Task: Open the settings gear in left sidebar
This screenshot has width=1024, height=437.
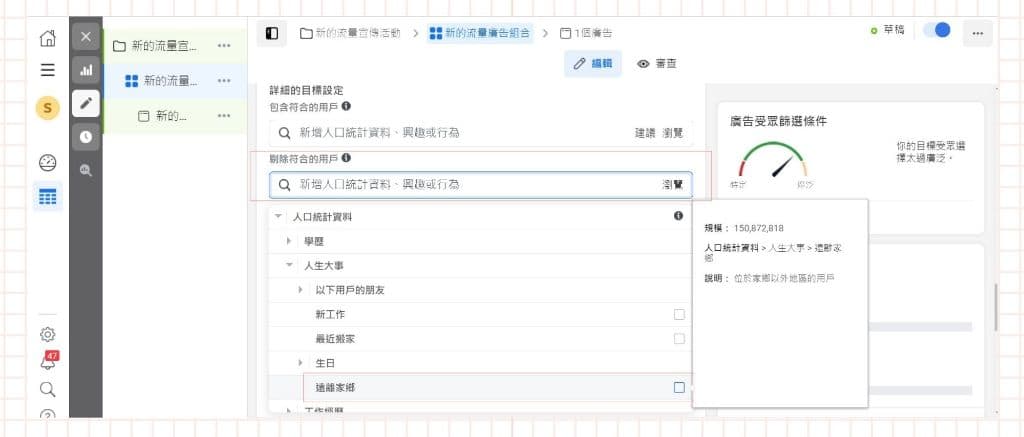Action: tap(48, 334)
